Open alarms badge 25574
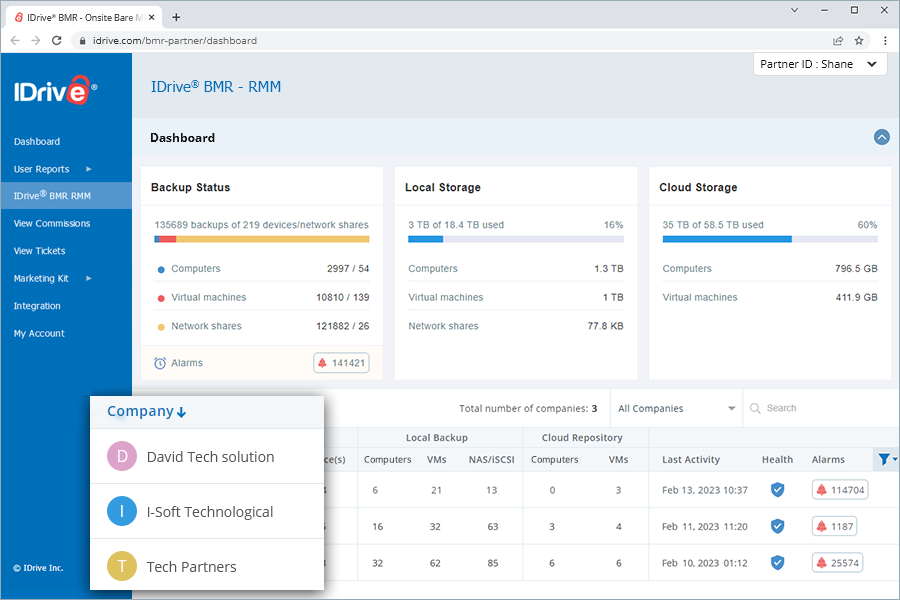 (x=837, y=563)
